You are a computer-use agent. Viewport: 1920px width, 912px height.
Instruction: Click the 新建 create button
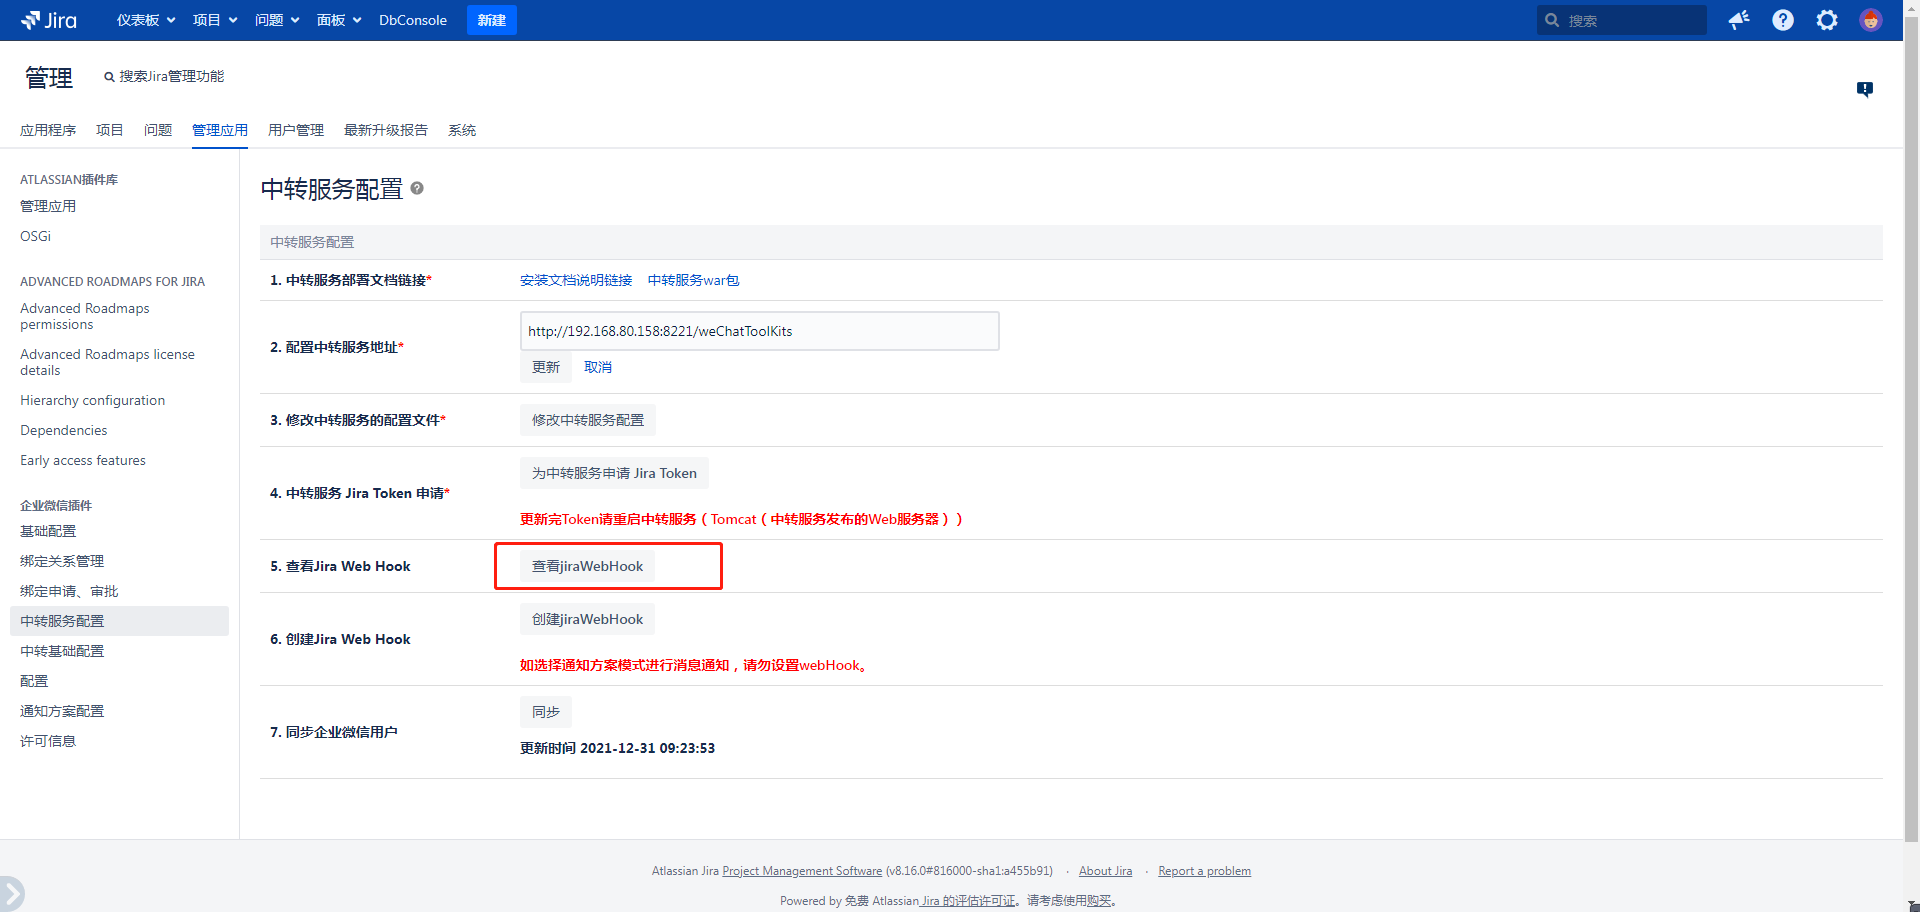tap(491, 20)
